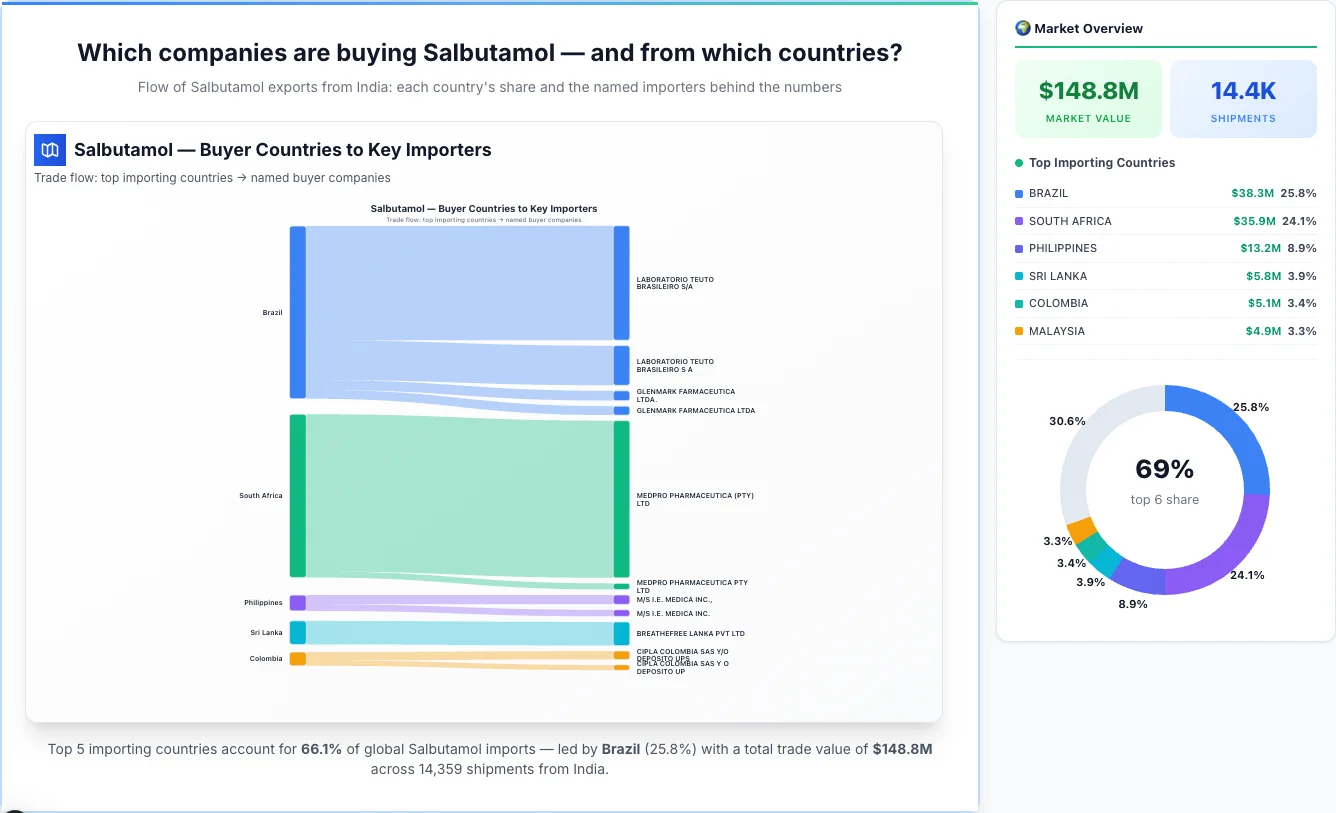Click the map icon beside the Sankey chart title

pos(49,149)
